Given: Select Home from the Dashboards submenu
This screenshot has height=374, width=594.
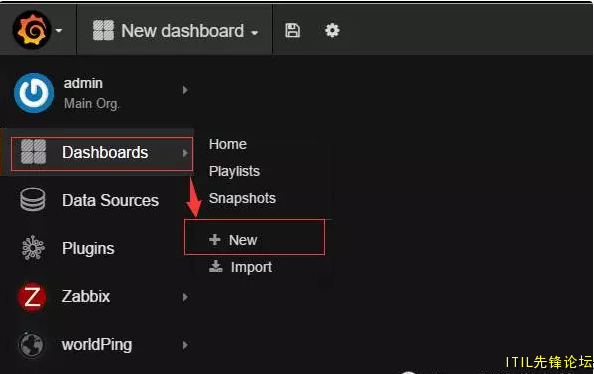Looking at the screenshot, I should pos(228,144).
